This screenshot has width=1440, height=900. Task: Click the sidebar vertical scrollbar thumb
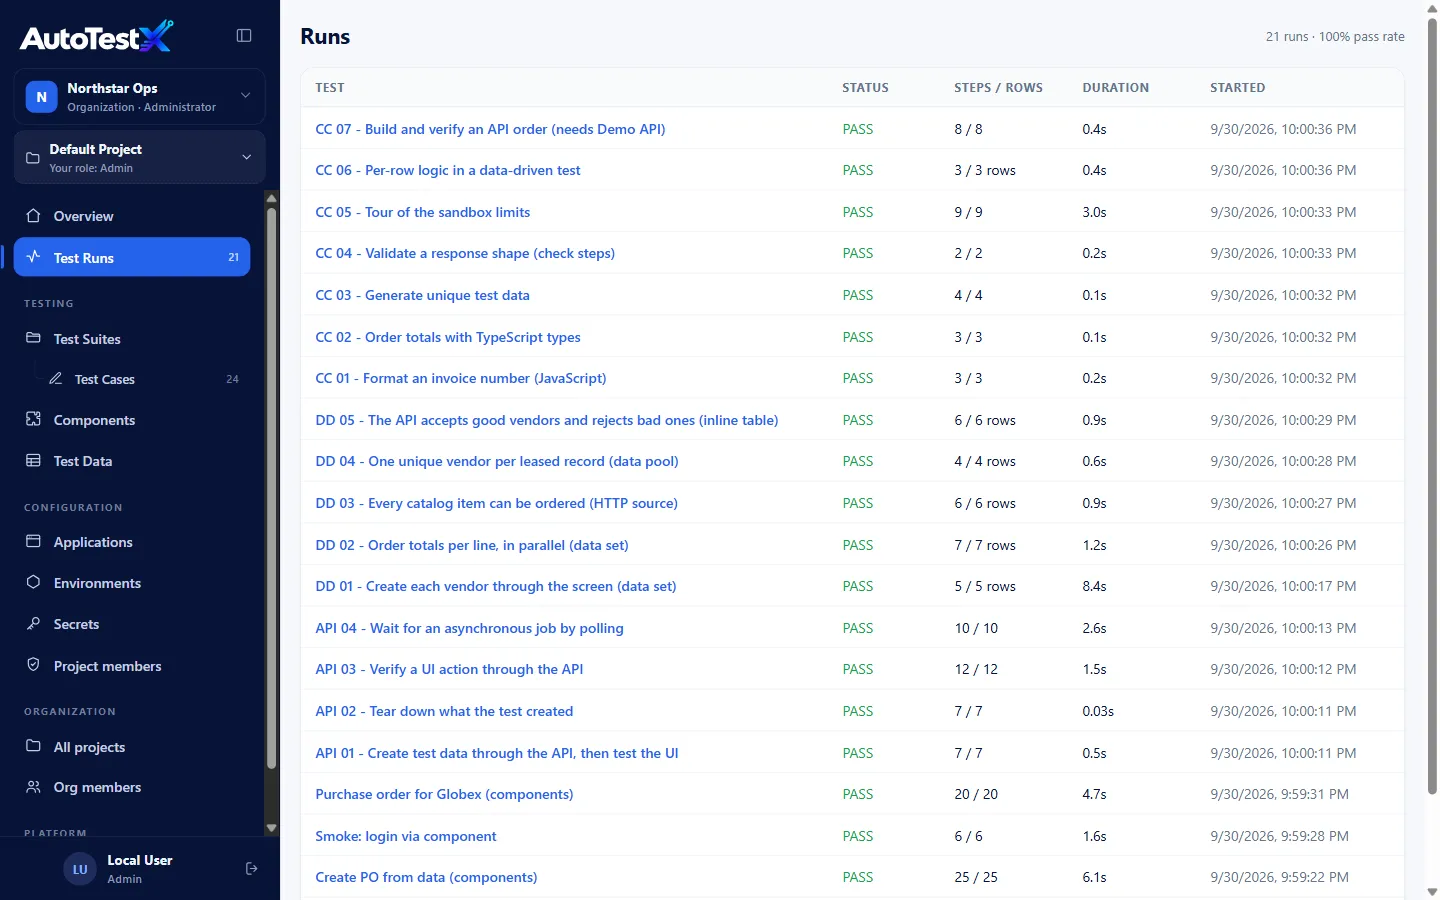271,487
